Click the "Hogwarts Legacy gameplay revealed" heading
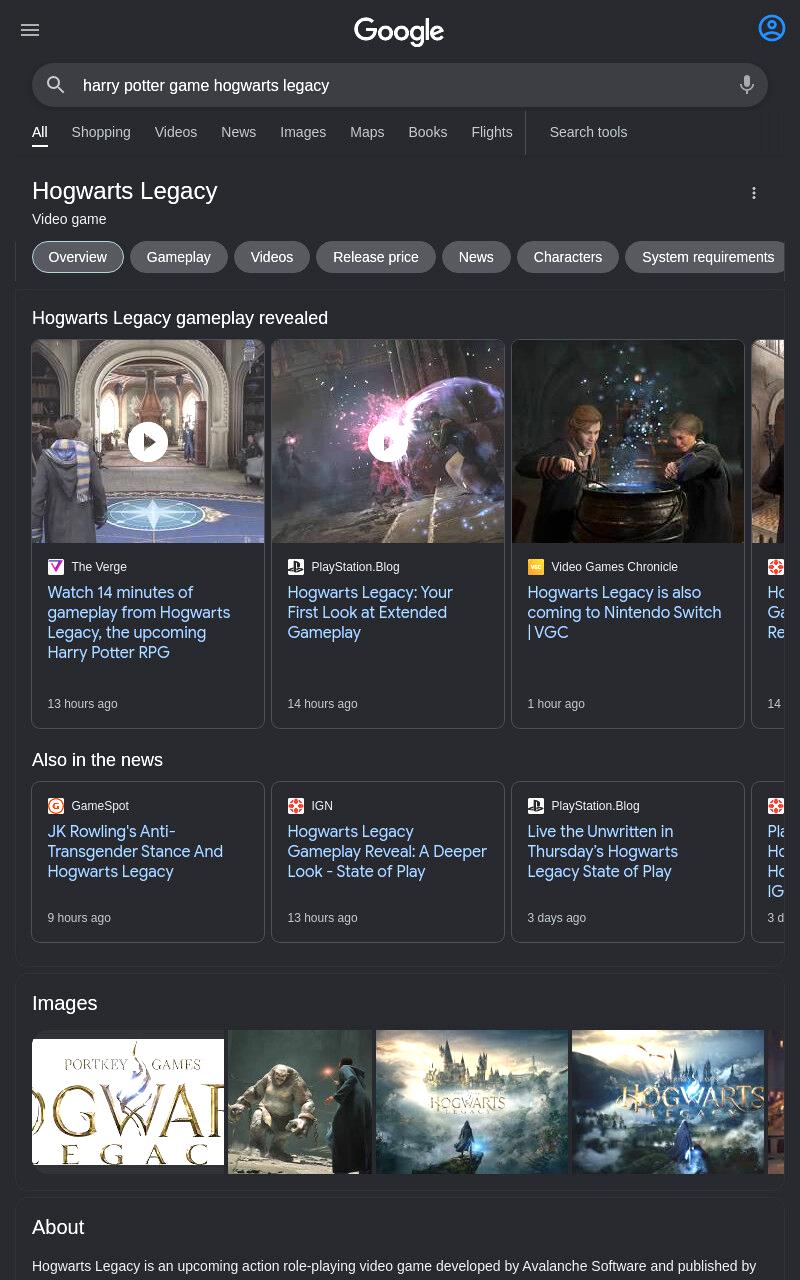This screenshot has width=800, height=1280. point(180,318)
